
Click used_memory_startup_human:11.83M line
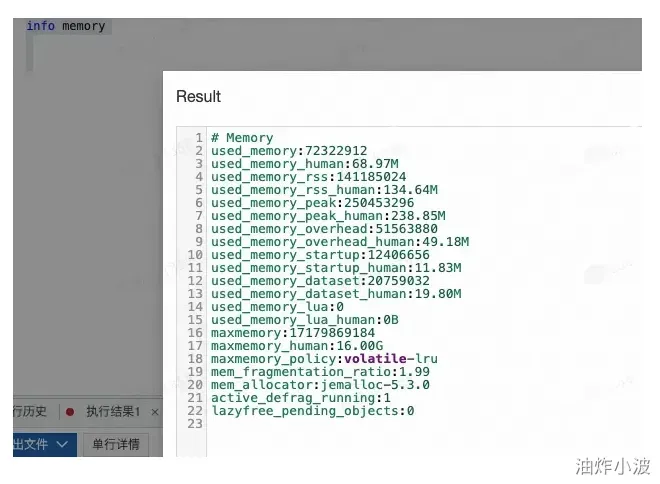point(336,268)
